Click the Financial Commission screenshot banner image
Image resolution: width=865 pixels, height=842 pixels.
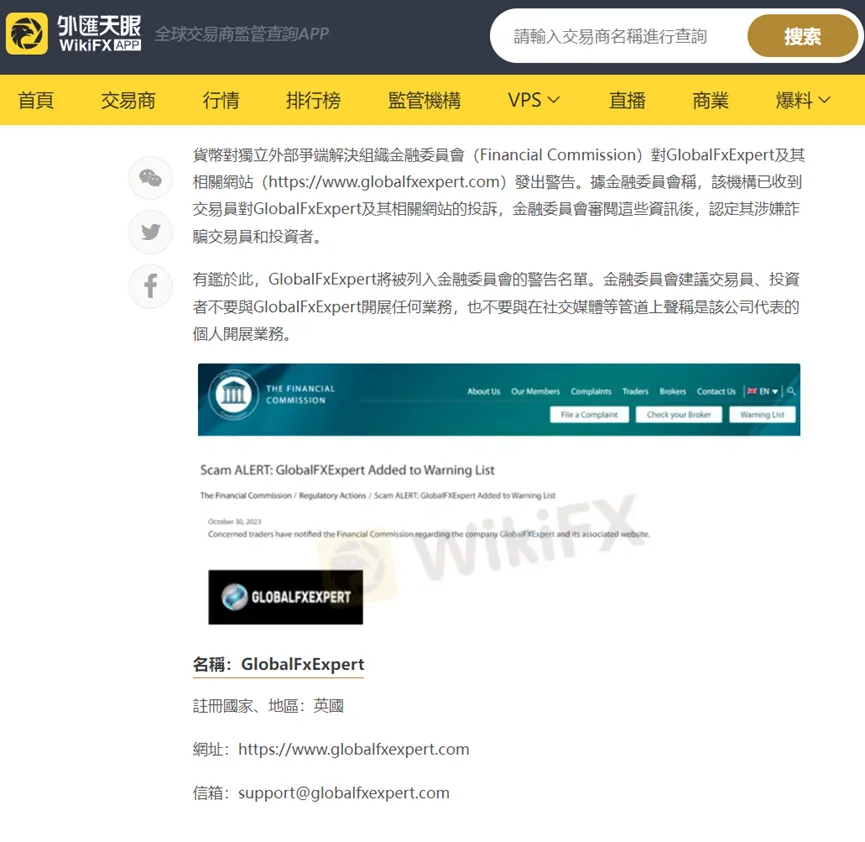(x=499, y=399)
